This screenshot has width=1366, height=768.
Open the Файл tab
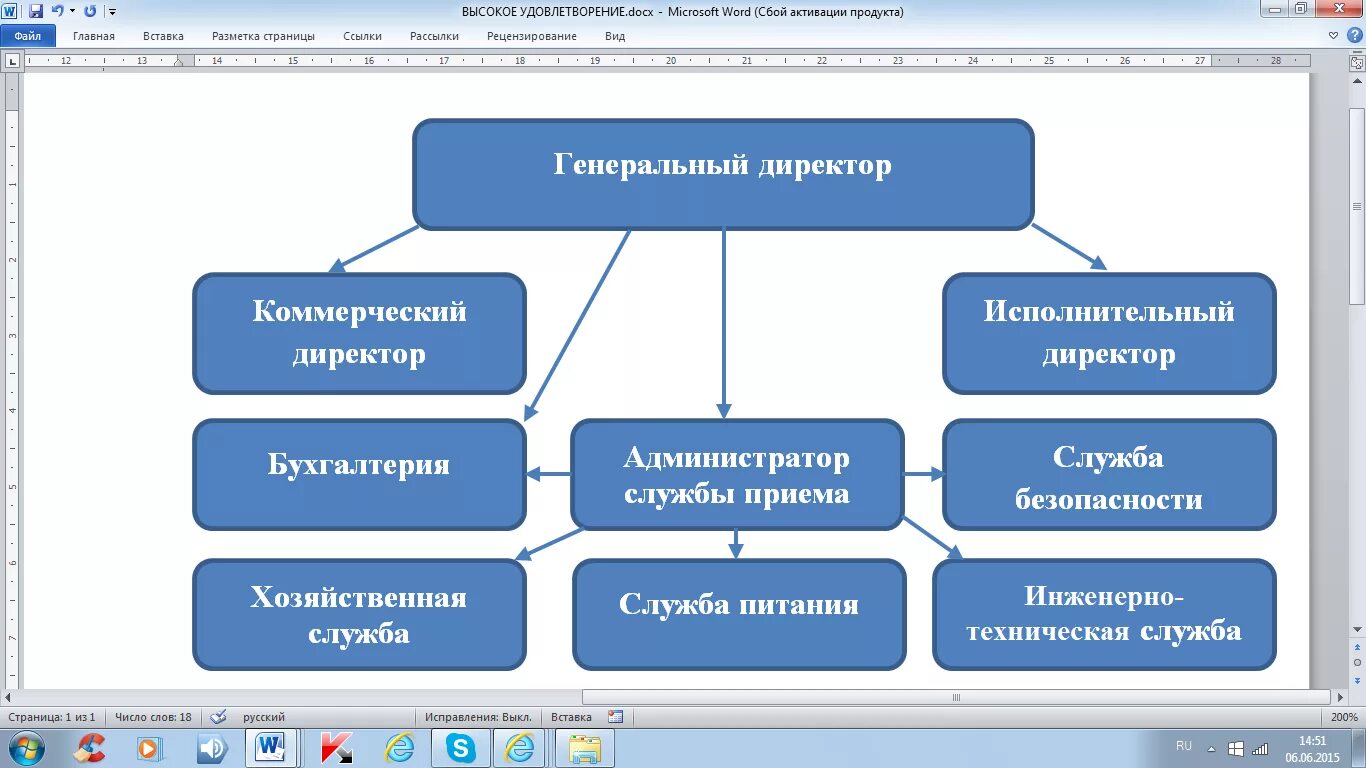(28, 36)
